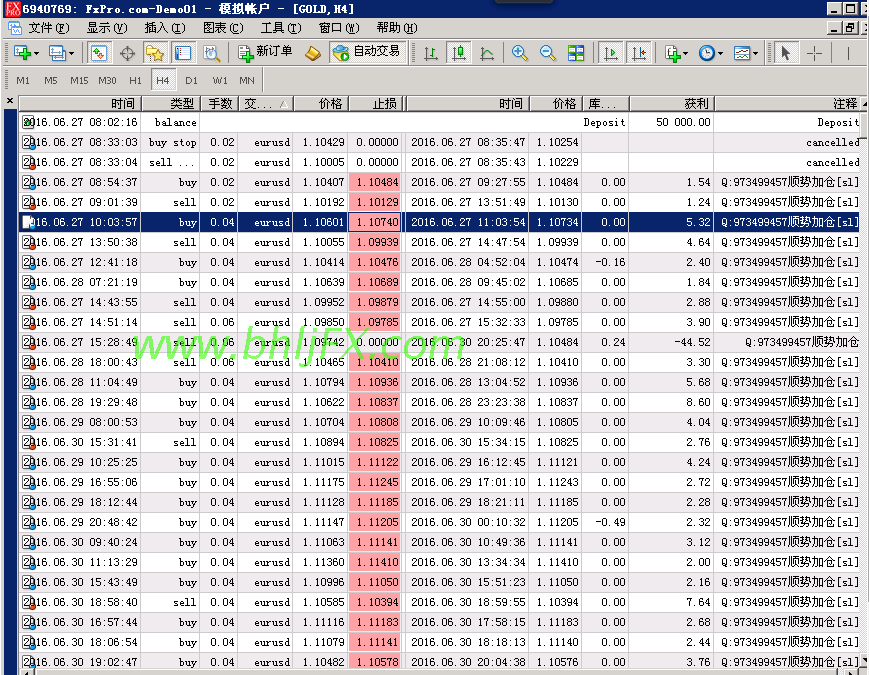This screenshot has width=869, height=675.
Task: Open the 图表 menu
Action: (x=223, y=28)
